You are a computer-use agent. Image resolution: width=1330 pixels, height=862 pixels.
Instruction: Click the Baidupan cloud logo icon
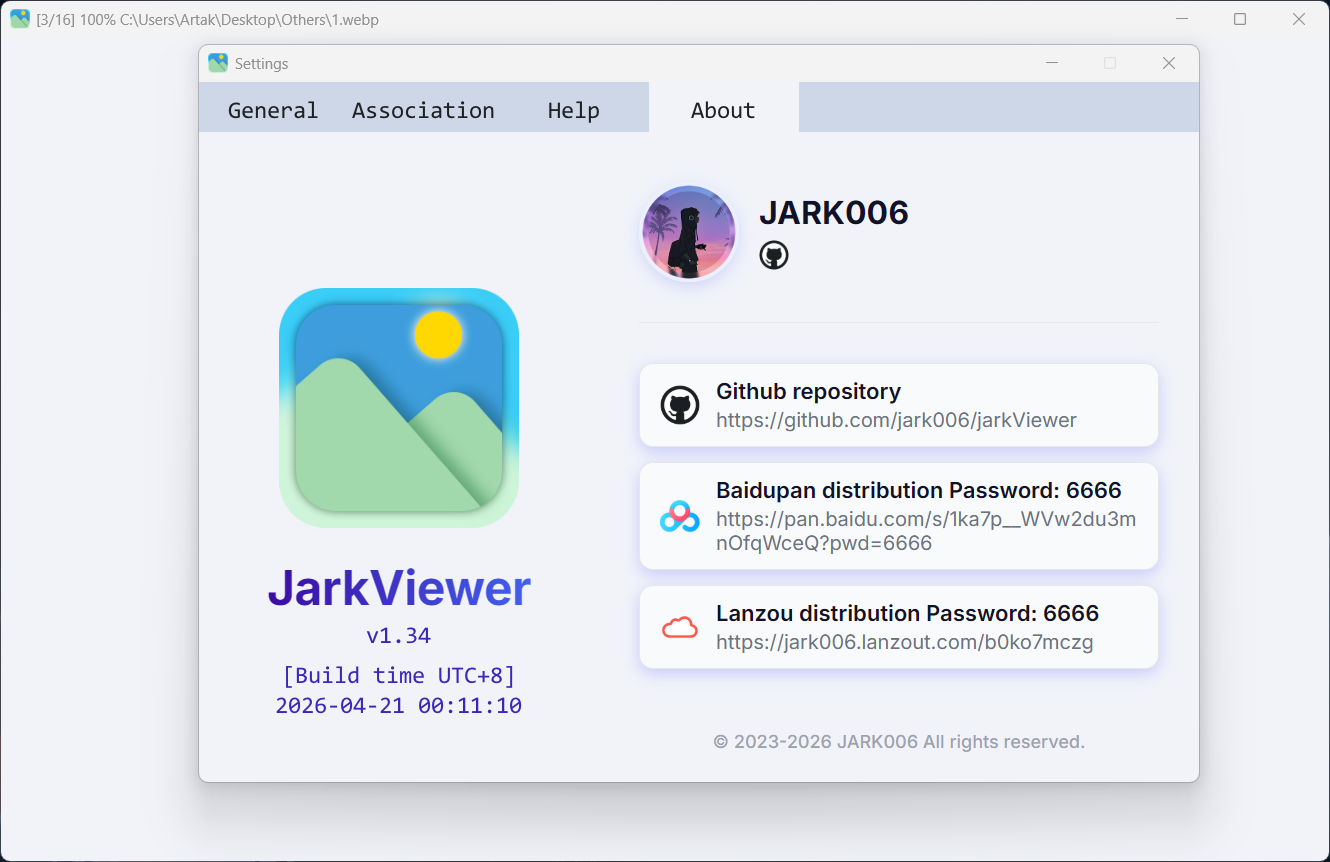coord(680,516)
